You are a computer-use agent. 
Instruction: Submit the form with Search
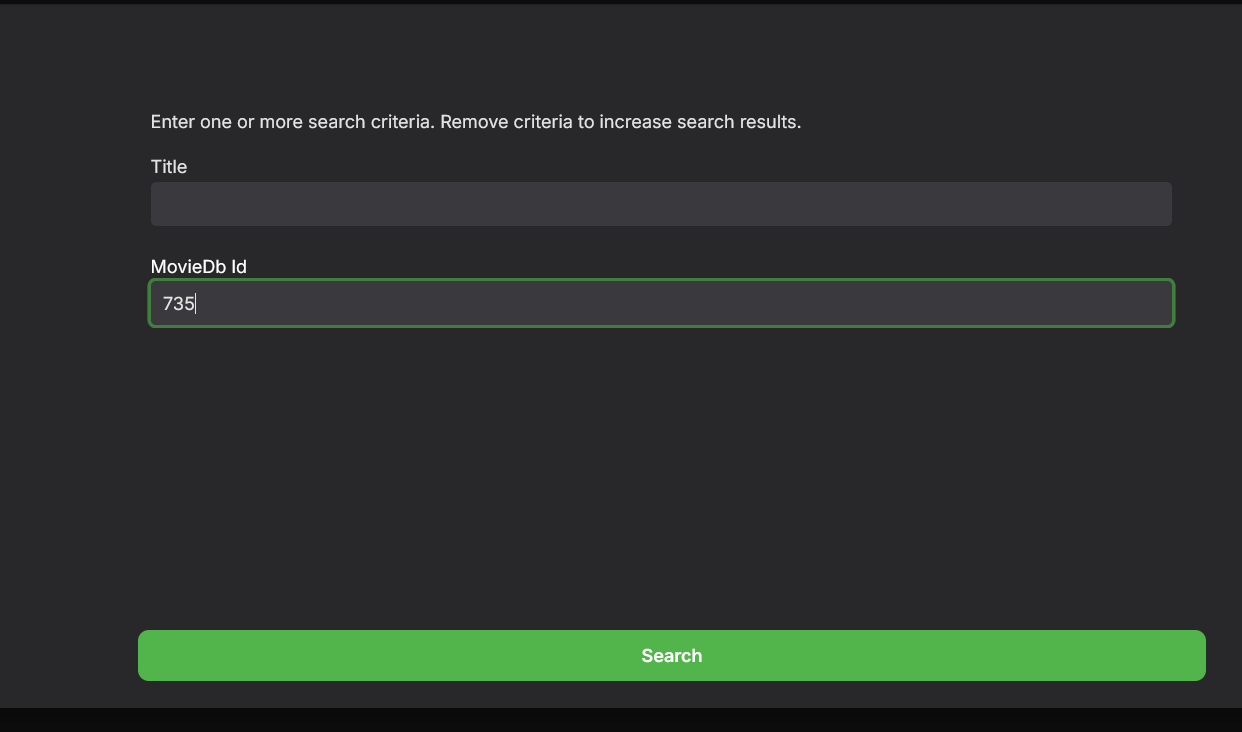click(x=671, y=655)
